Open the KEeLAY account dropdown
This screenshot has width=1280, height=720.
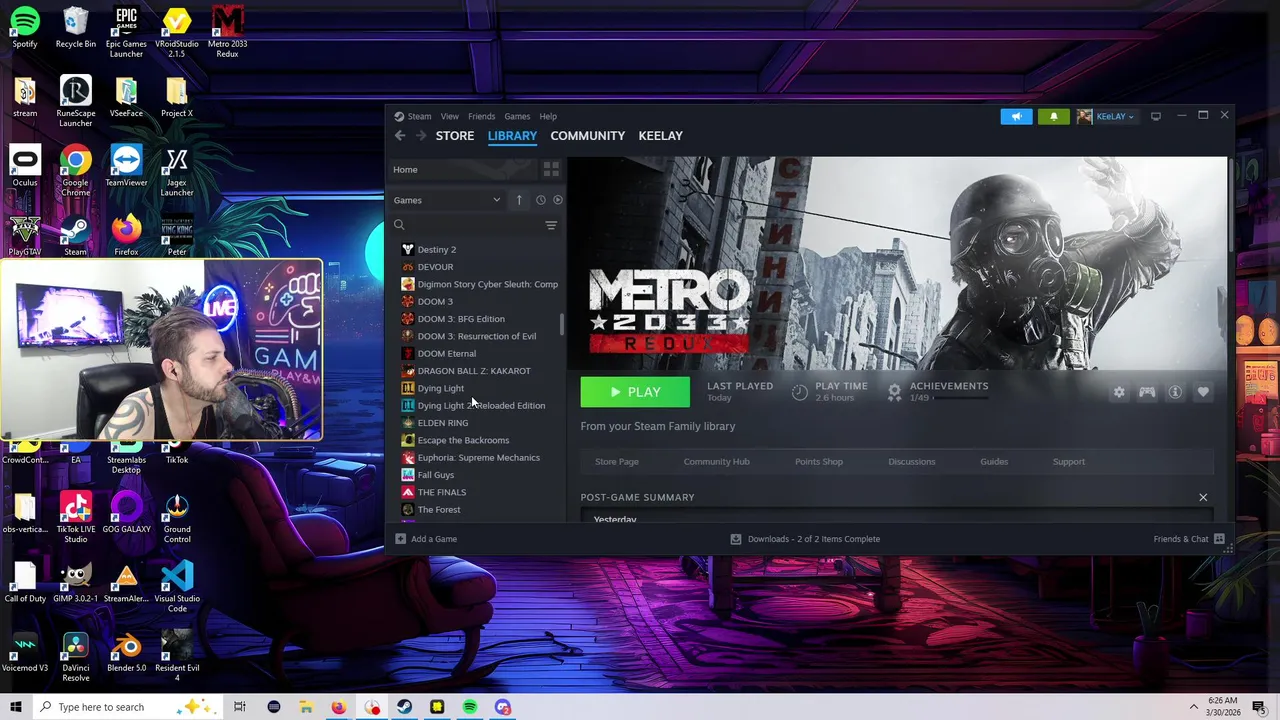(x=1106, y=117)
